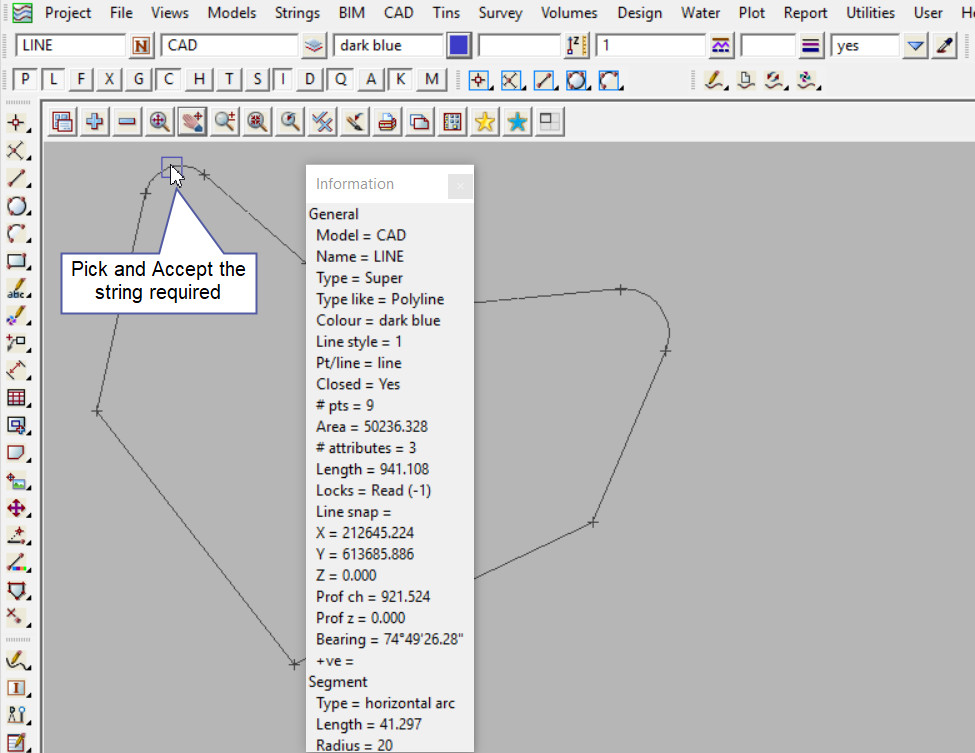Toggle the 'G' snap button
The height and width of the screenshot is (753, 975).
(x=139, y=80)
